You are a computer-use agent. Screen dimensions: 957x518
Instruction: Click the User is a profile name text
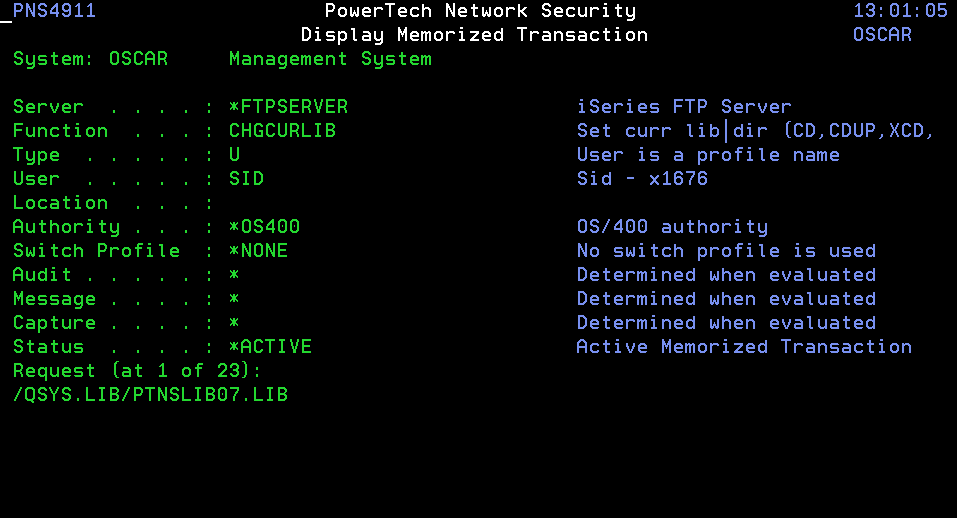(x=708, y=155)
